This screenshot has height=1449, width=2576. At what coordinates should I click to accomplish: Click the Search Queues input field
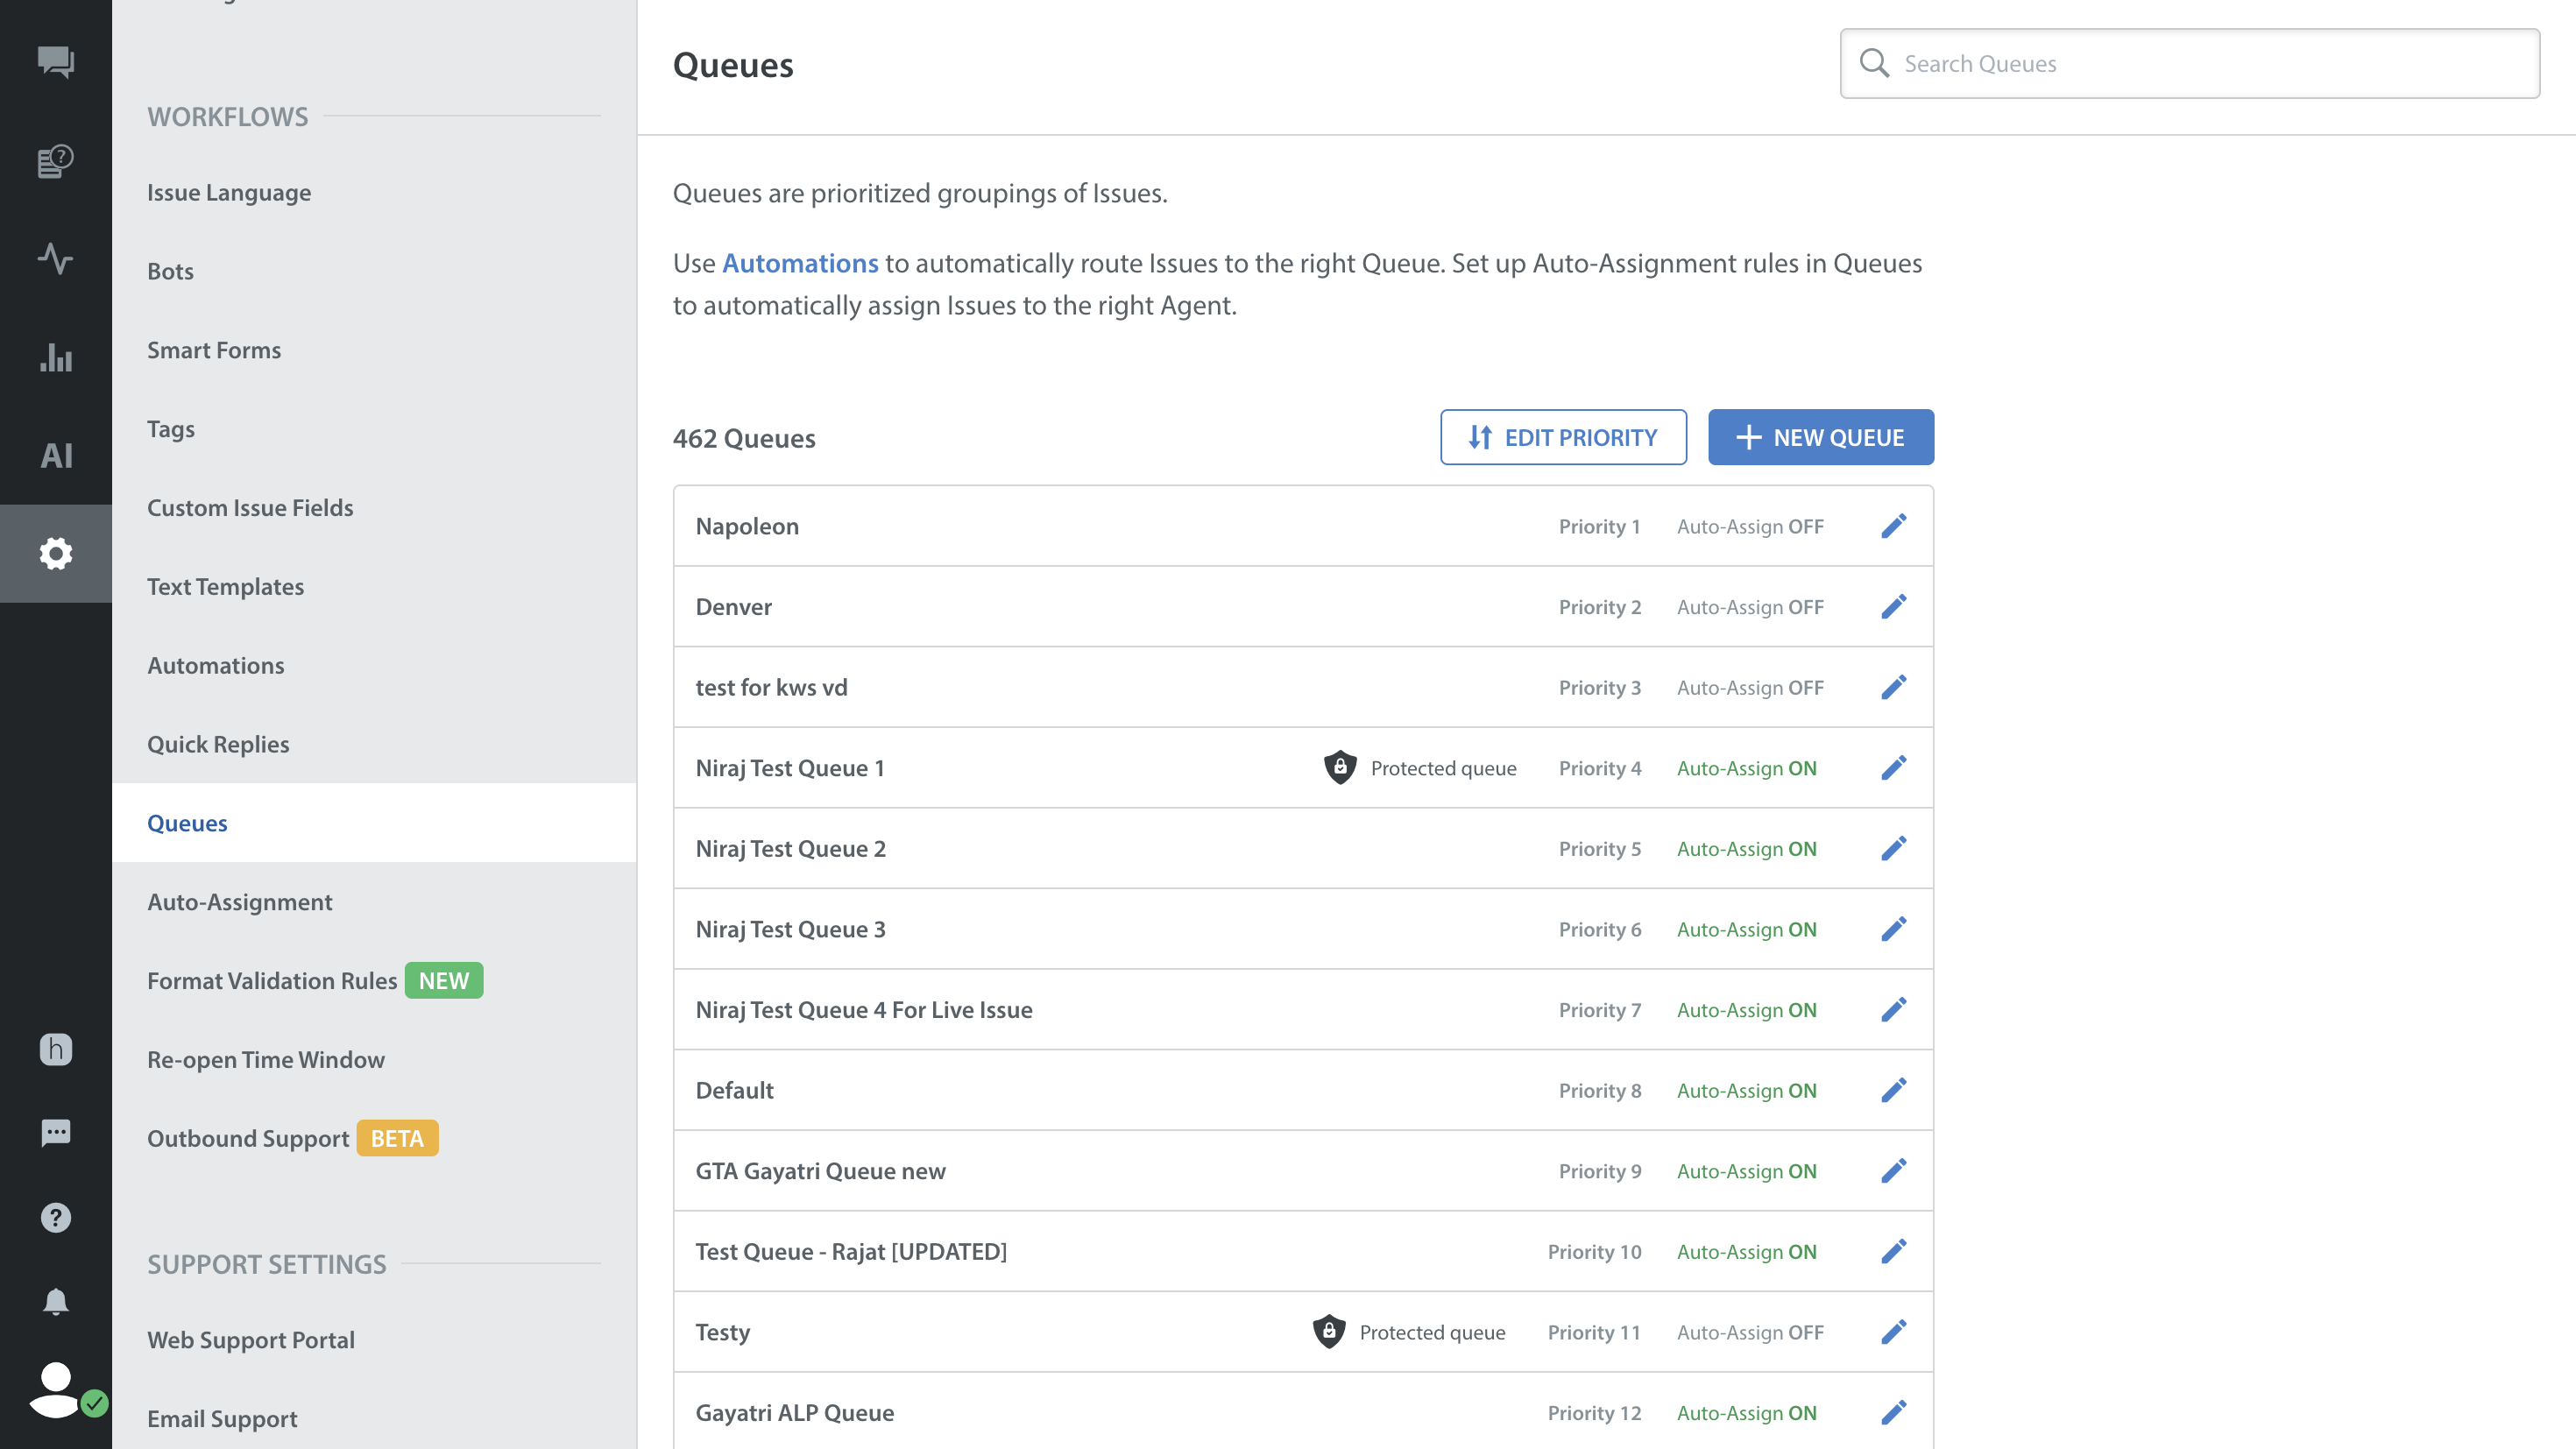(2190, 64)
